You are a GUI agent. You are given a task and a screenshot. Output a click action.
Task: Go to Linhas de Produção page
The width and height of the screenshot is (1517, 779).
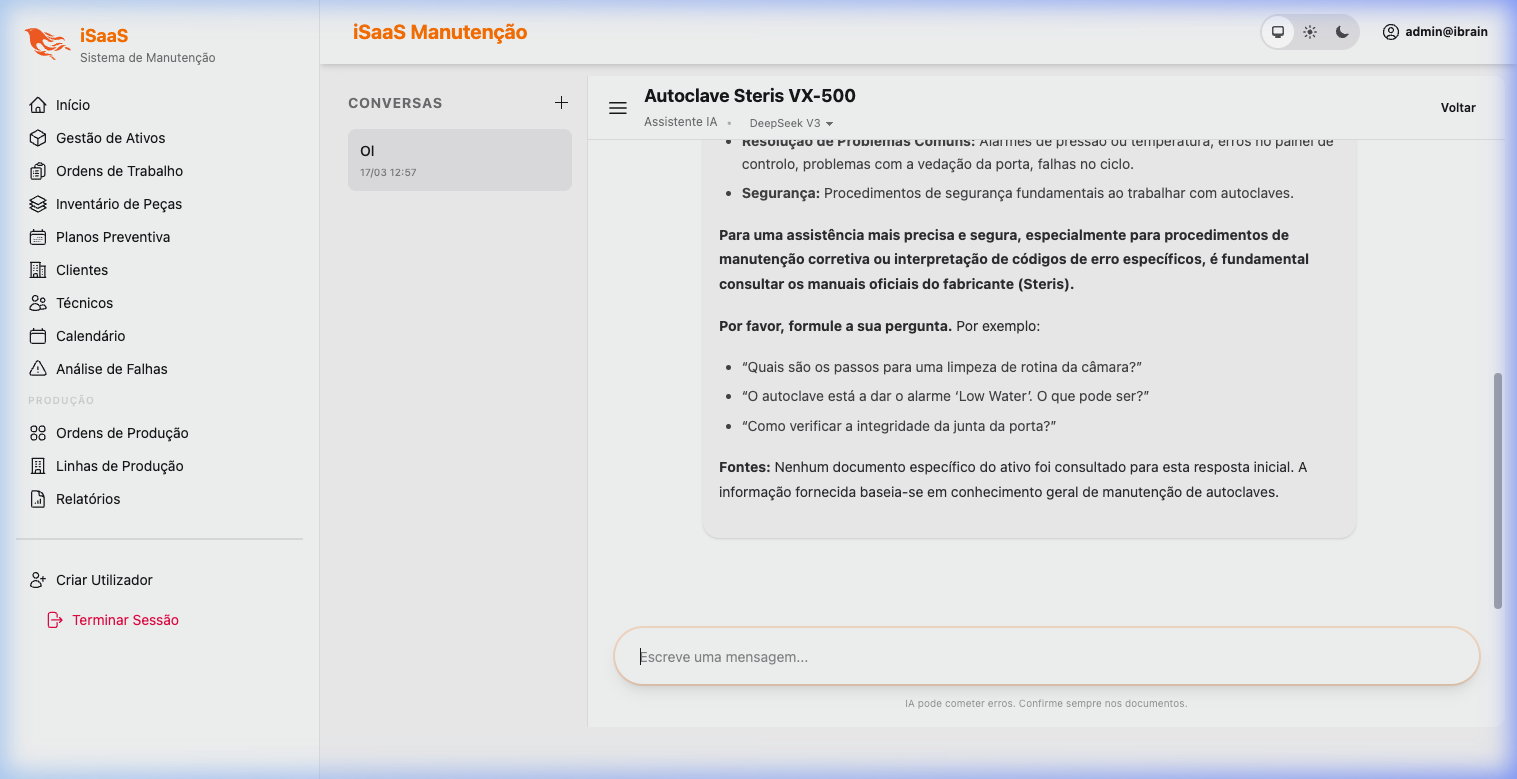(119, 466)
